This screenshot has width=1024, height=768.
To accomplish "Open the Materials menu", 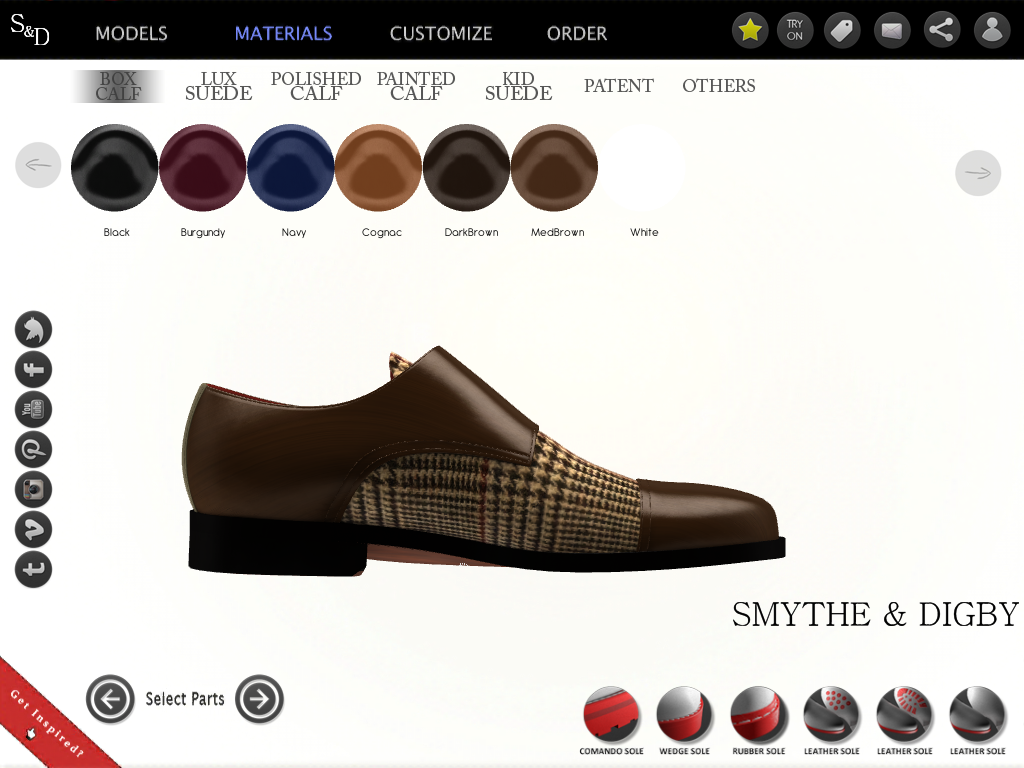I will tap(283, 33).
